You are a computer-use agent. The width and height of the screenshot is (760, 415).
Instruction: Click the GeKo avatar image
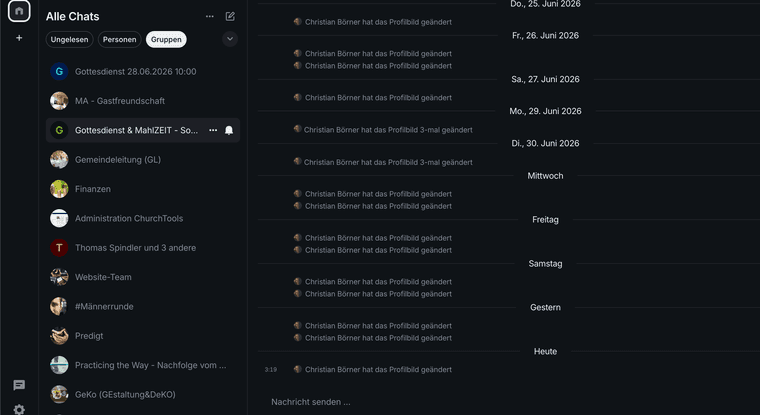[x=59, y=394]
